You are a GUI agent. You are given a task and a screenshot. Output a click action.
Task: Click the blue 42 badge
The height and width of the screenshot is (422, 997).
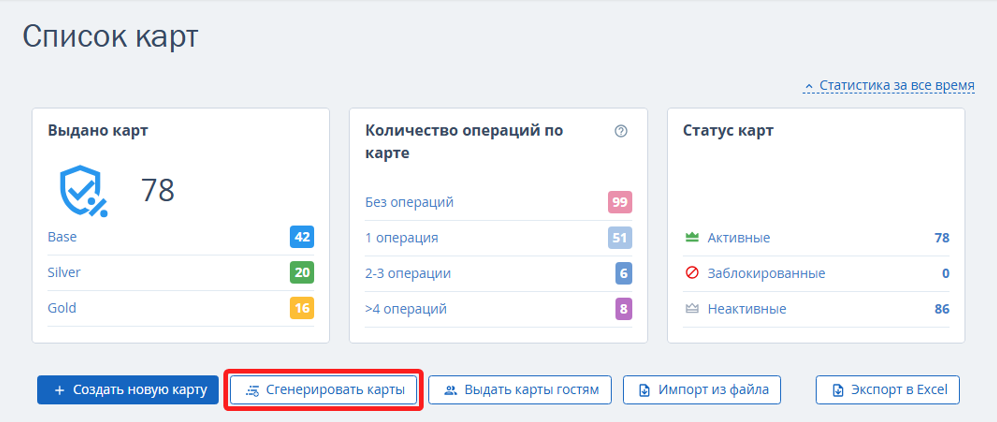302,237
